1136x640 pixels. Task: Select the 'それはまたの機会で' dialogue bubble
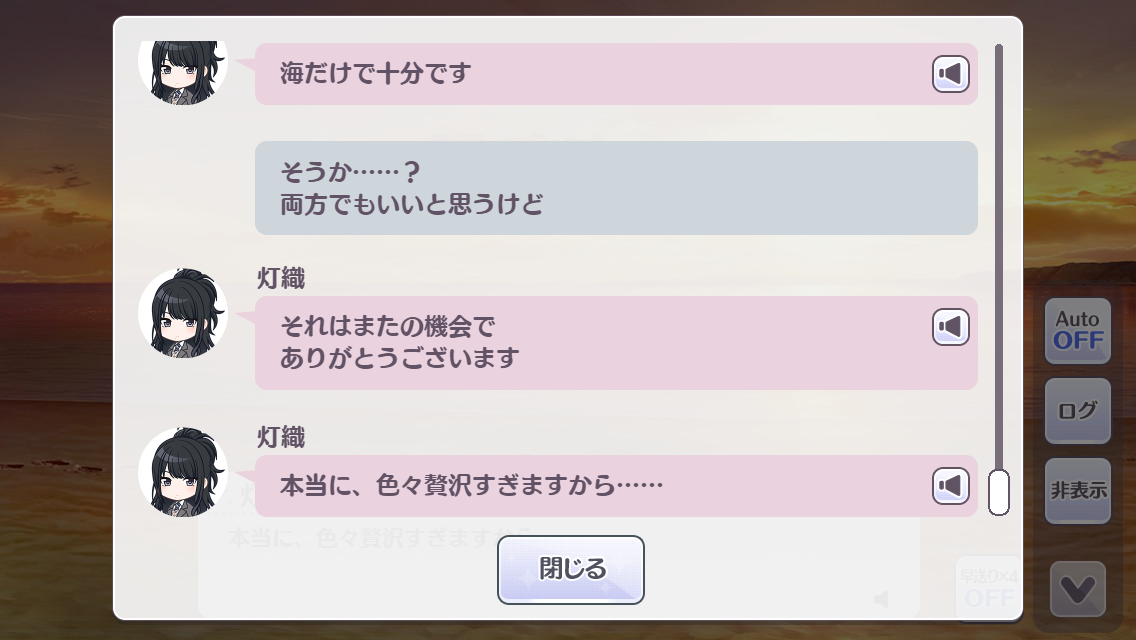pos(590,343)
